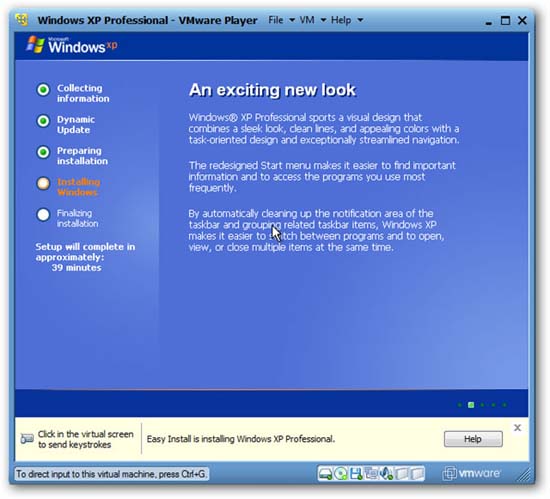Dismiss the Easy Install message bar

pos(517,428)
